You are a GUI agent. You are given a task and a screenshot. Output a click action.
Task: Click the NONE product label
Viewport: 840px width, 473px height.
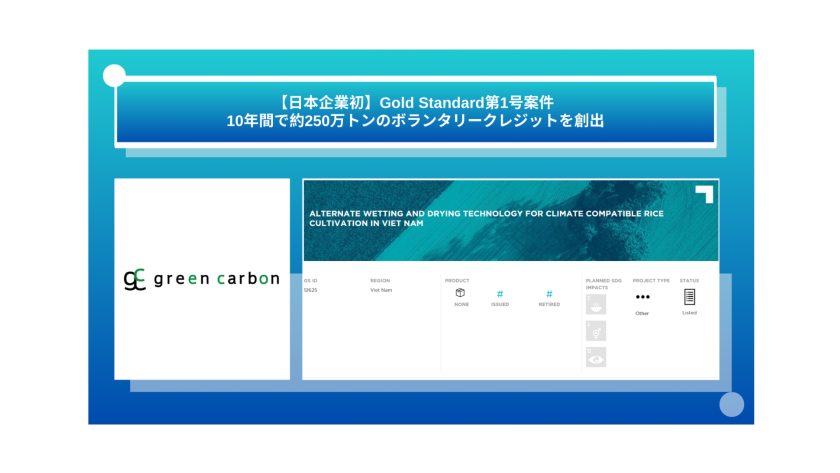[461, 304]
